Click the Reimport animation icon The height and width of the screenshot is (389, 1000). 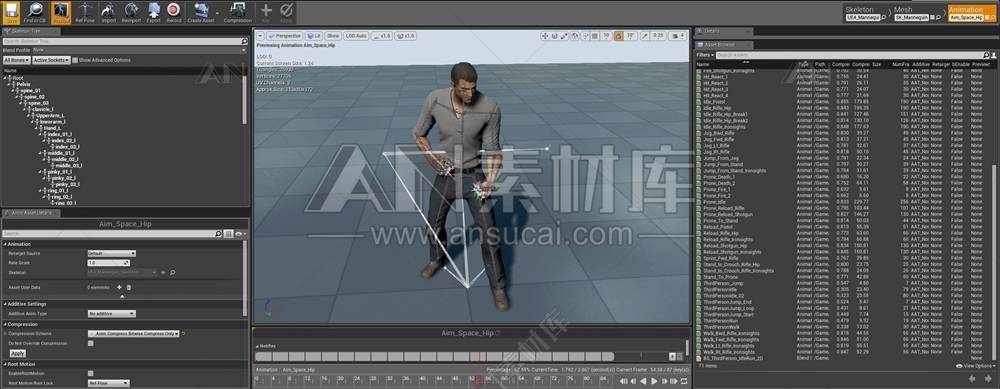pyautogui.click(x=131, y=12)
